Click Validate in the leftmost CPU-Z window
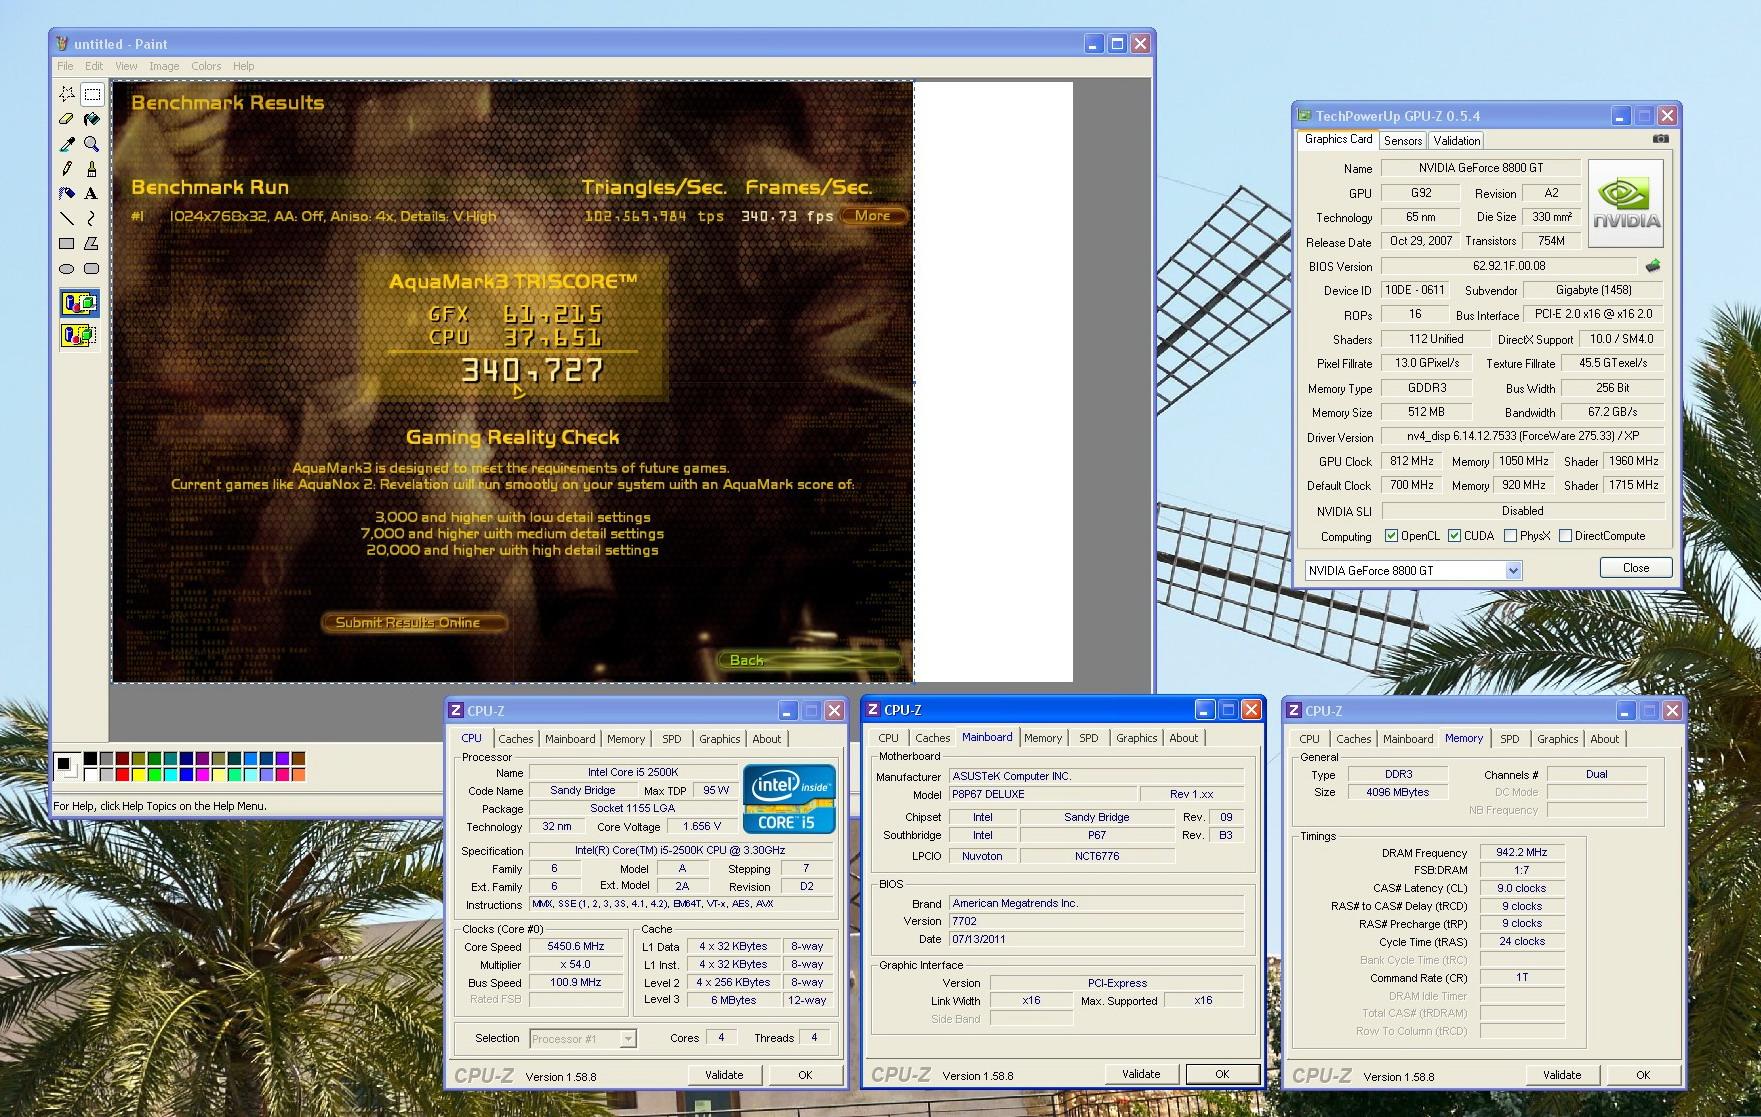1761x1117 pixels. (724, 1075)
